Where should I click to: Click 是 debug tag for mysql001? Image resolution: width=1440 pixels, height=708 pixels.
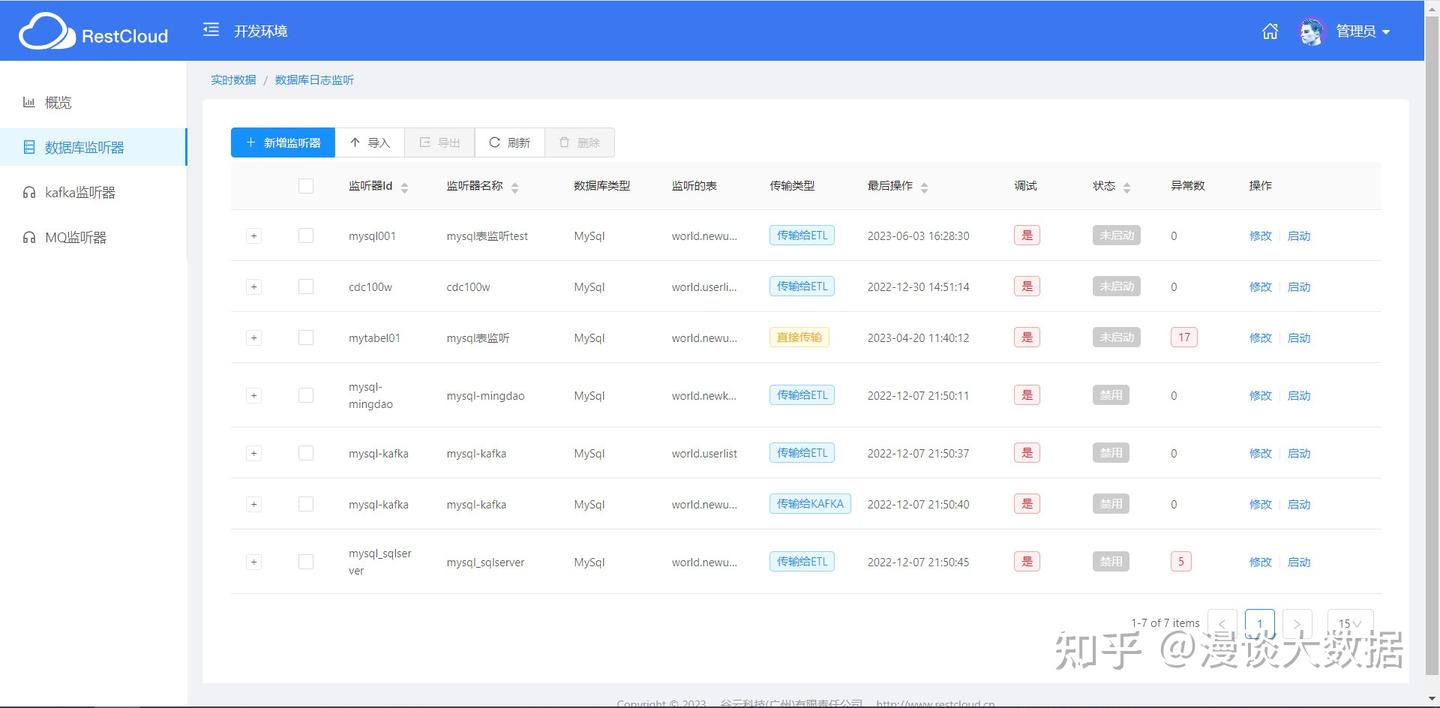coord(1026,235)
